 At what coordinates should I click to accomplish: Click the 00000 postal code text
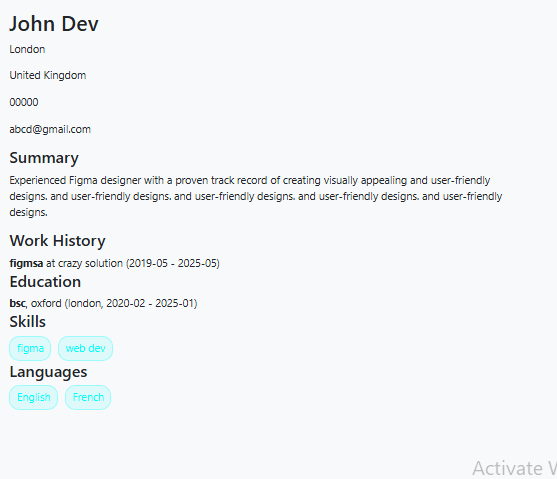pos(24,102)
